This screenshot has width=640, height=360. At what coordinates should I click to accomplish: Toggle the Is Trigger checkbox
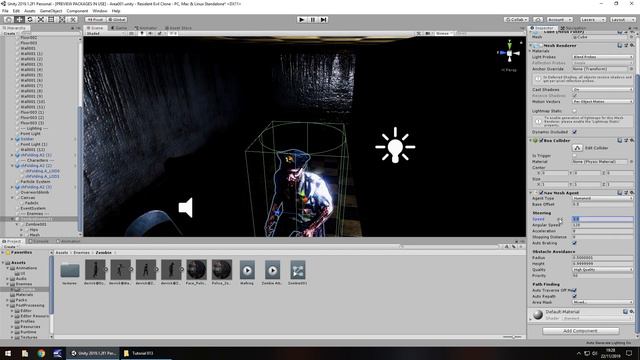[x=575, y=156]
